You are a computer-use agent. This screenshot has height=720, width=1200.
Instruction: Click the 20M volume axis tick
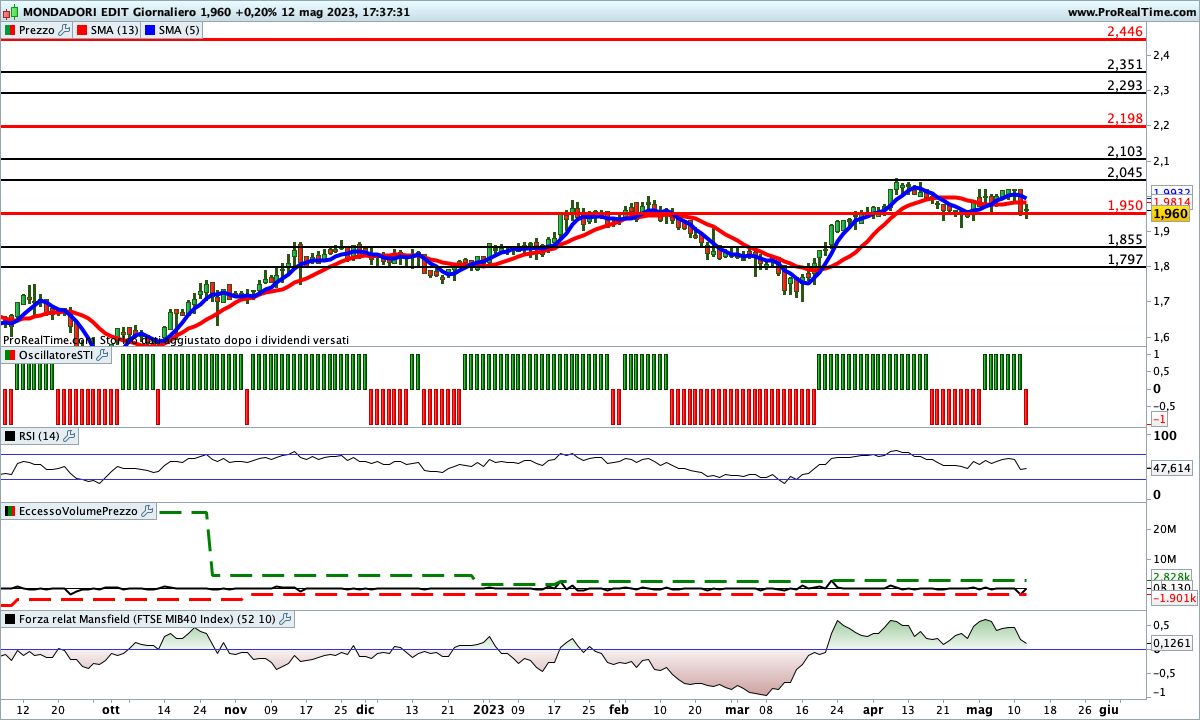1166,529
